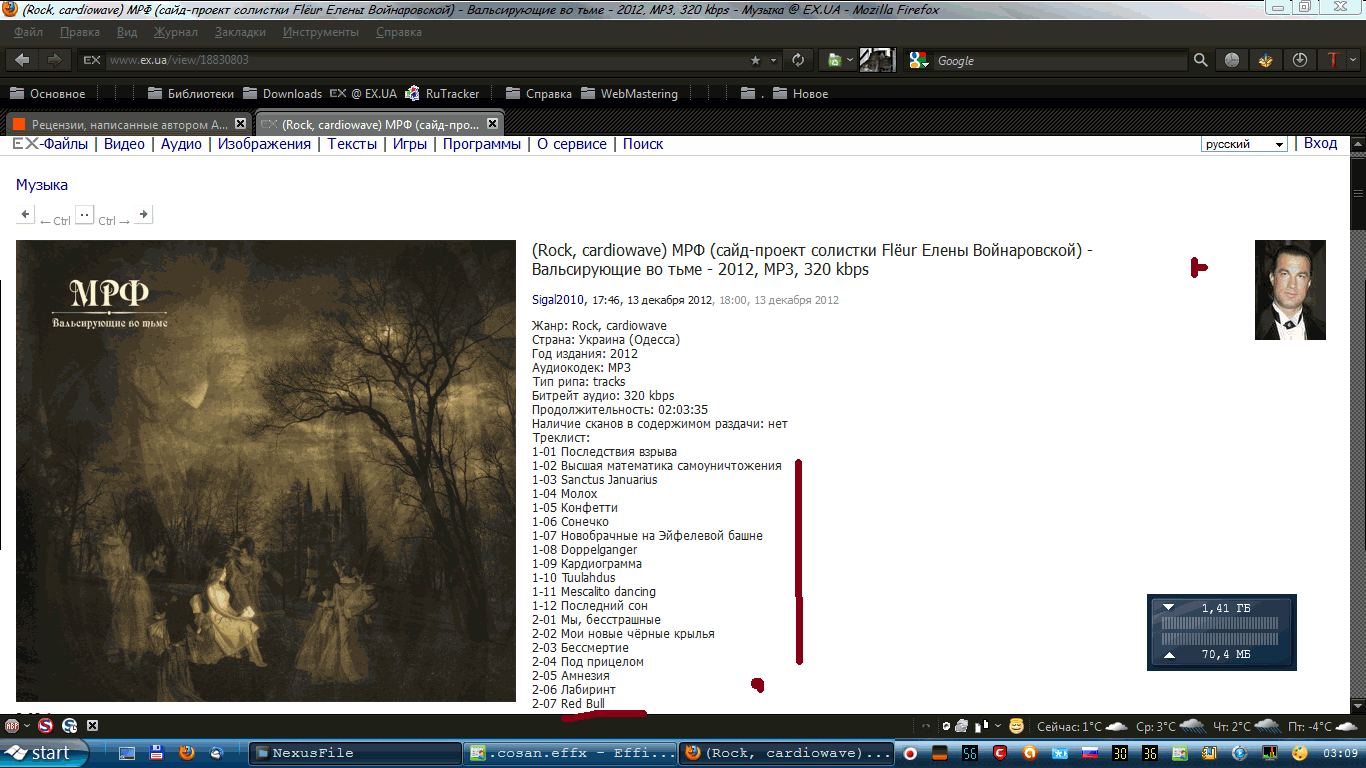Click the blue S with clock add-on icon
The image size is (1366, 768).
click(70, 725)
